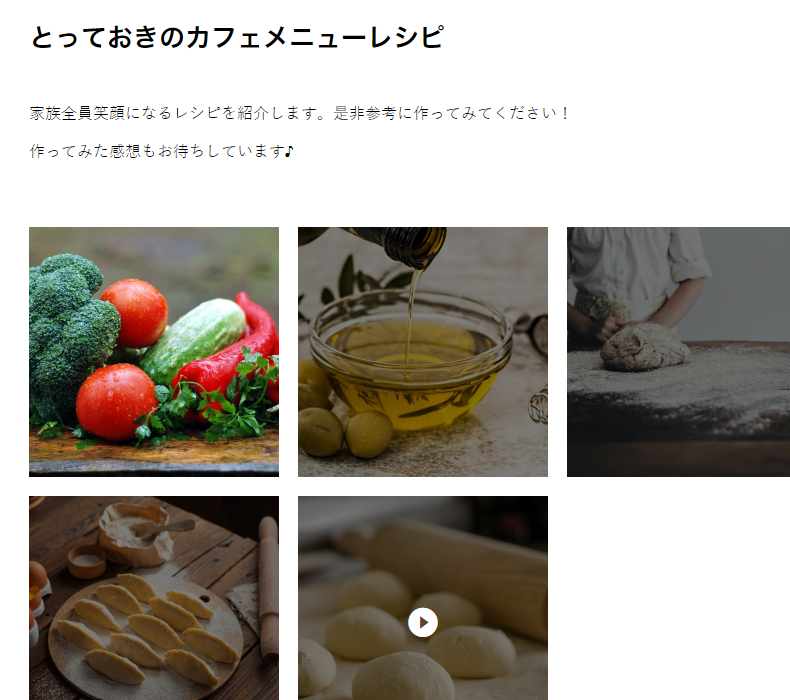
Task: Open the baker kneading dough photo
Action: tap(678, 352)
